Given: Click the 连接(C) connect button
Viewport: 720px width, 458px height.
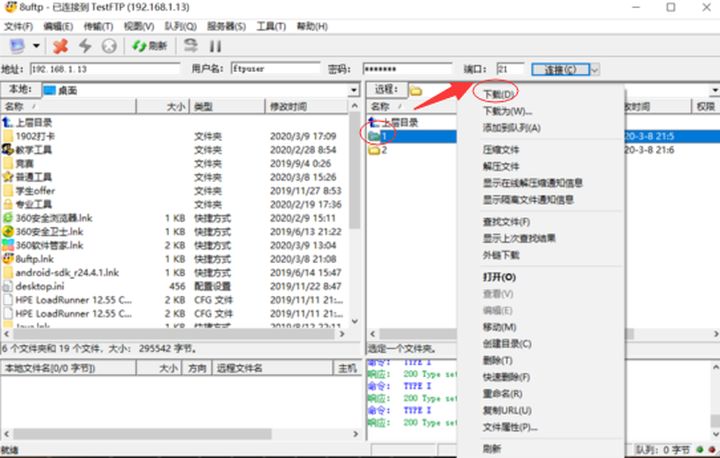Looking at the screenshot, I should (x=560, y=69).
